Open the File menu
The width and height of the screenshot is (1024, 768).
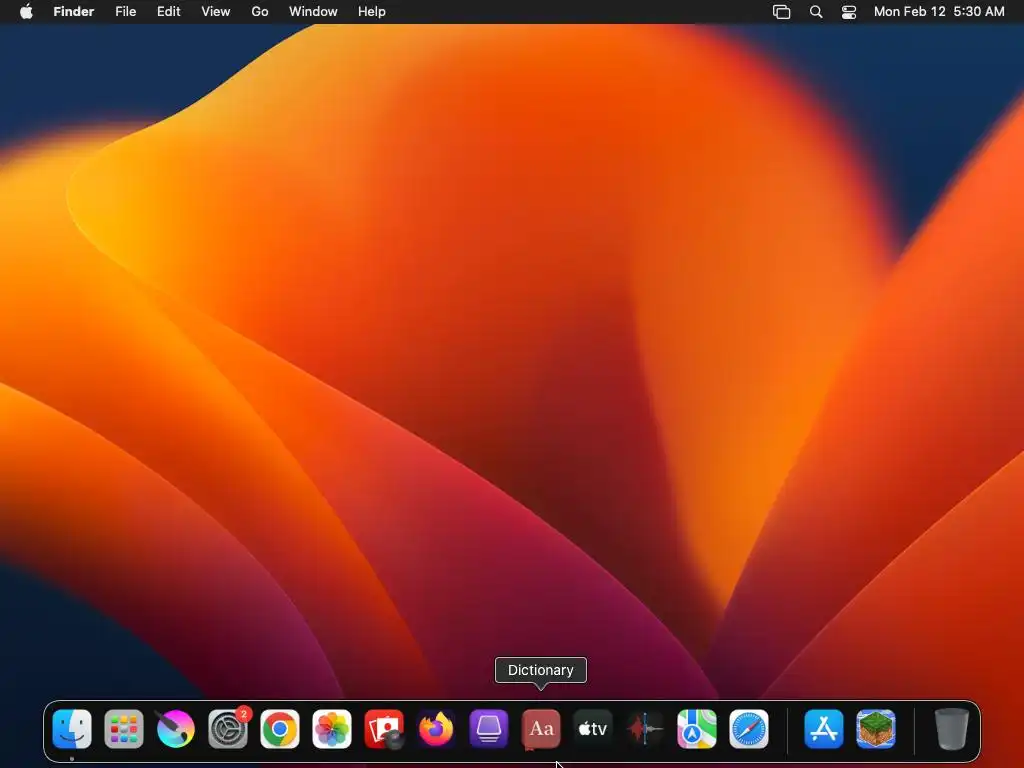[125, 12]
